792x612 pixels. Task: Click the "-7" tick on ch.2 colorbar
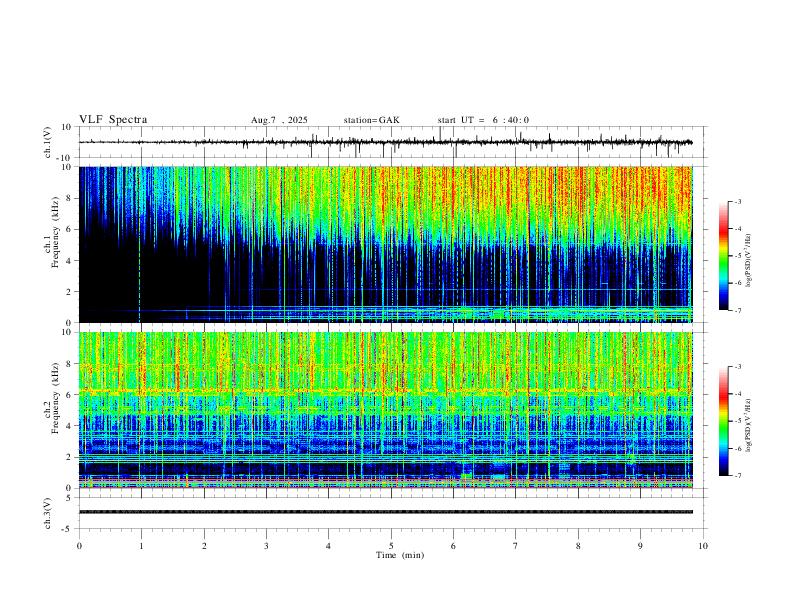(737, 476)
